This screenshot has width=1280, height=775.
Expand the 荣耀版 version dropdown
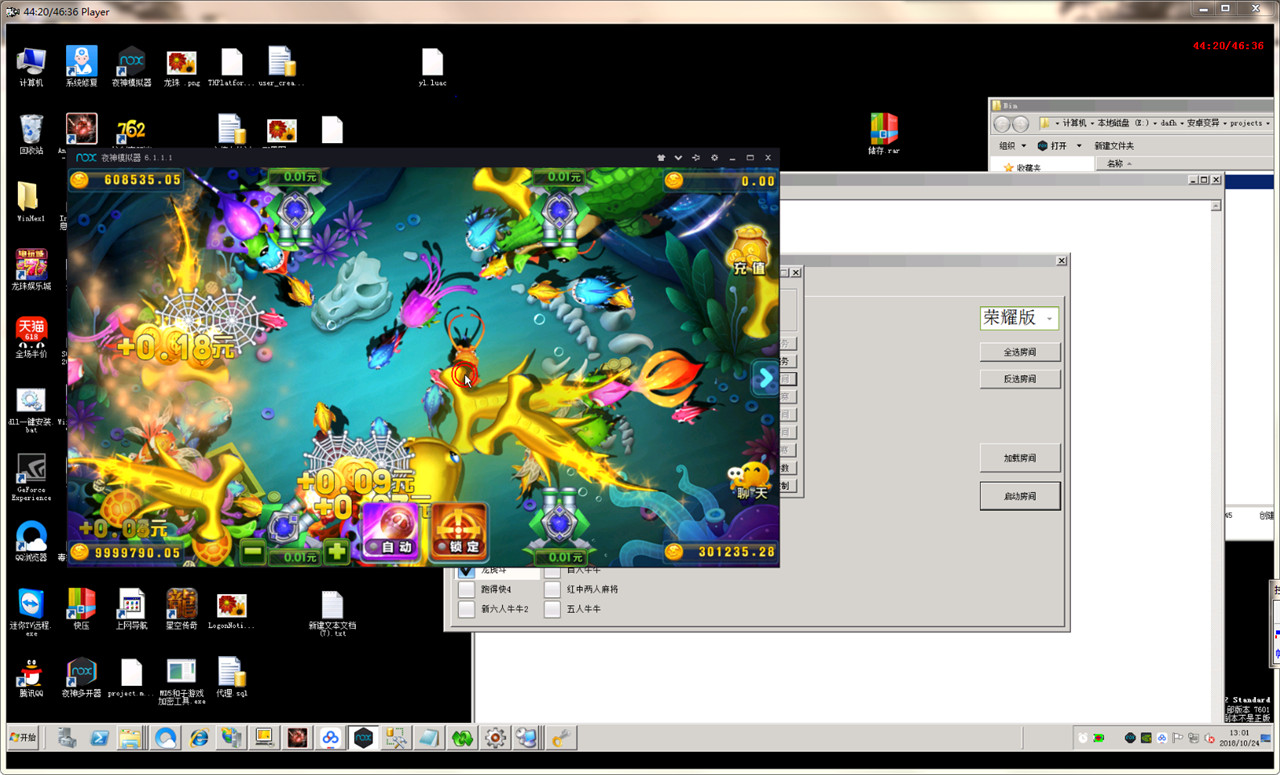coord(1049,318)
